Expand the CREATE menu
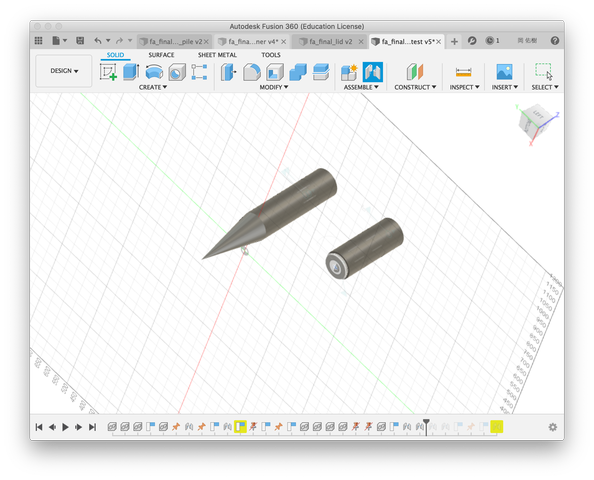Screen dimensions: 594x480 [153, 87]
